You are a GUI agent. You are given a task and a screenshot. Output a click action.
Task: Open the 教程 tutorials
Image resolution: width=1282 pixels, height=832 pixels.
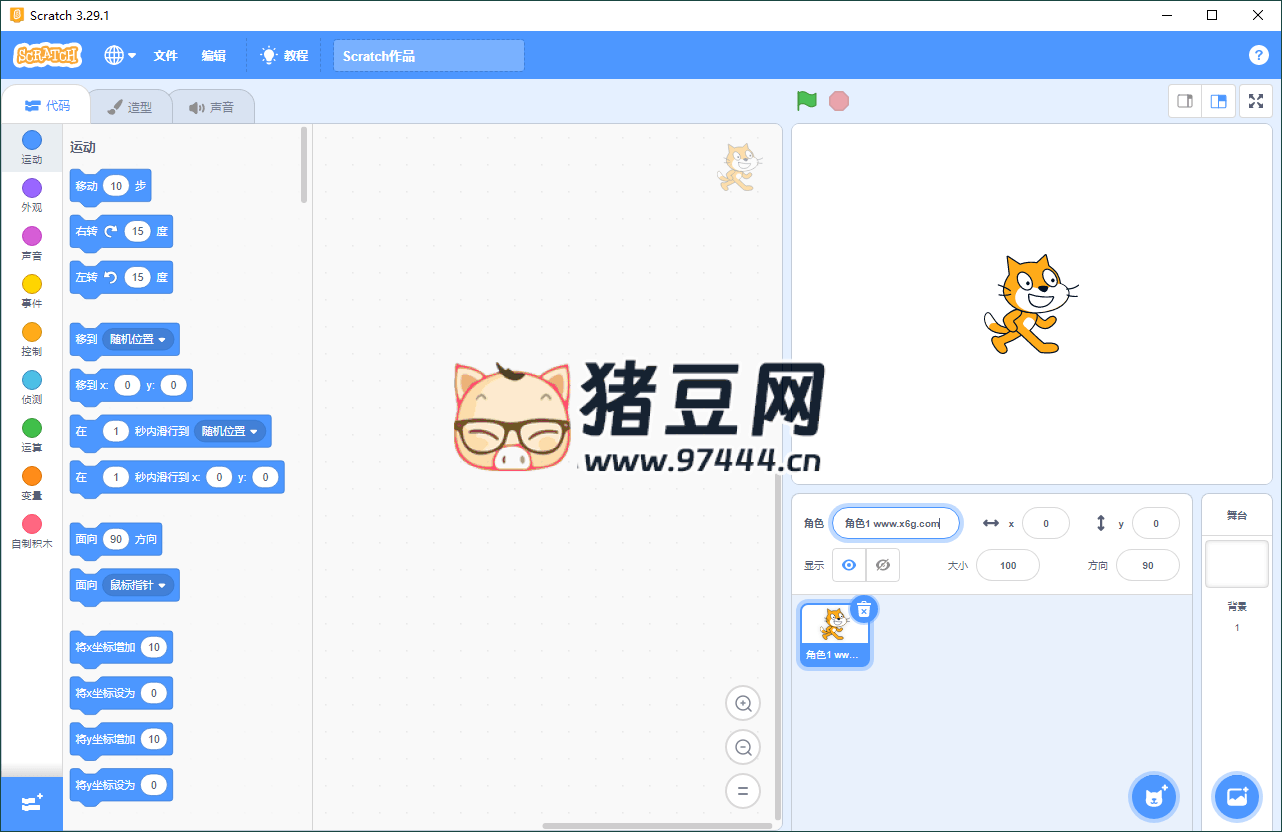[x=284, y=56]
